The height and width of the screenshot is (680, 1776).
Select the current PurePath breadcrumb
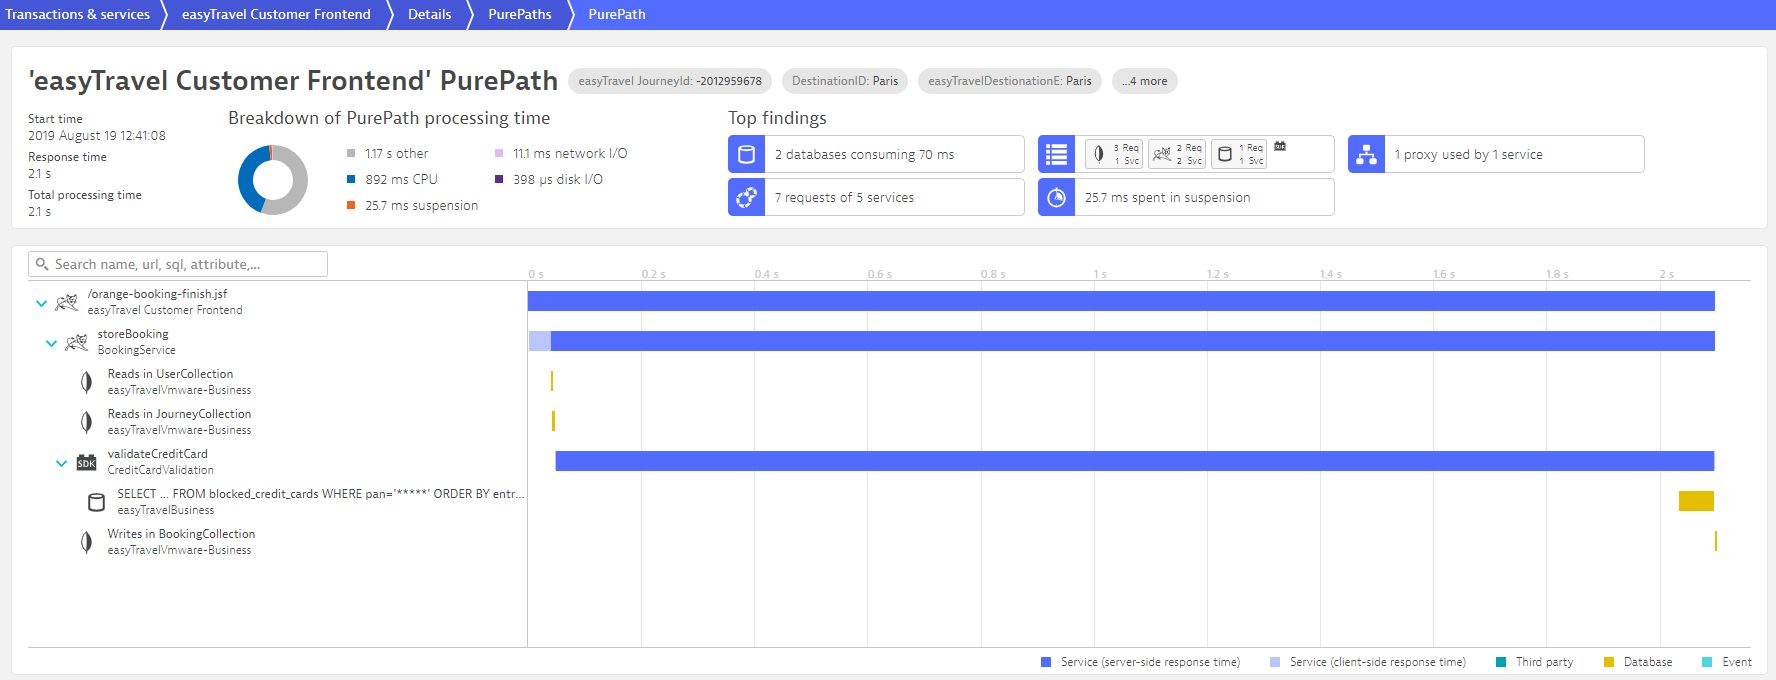[x=617, y=14]
